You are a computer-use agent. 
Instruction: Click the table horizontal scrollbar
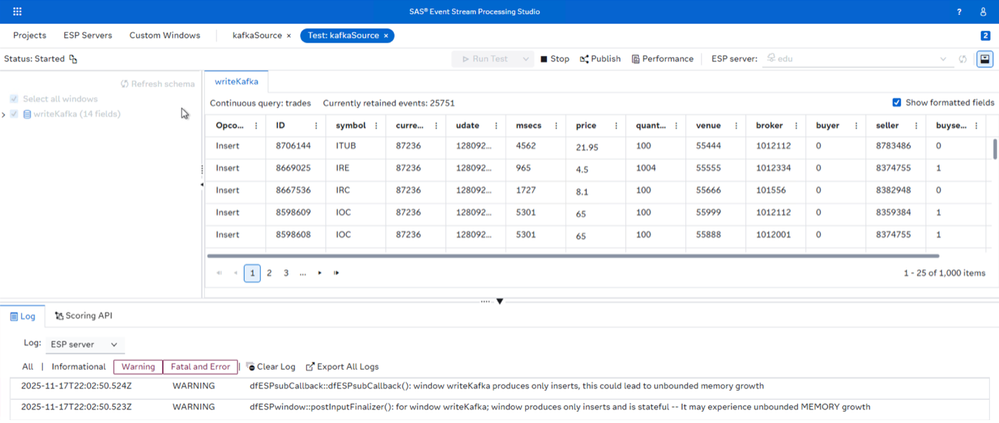click(573, 255)
